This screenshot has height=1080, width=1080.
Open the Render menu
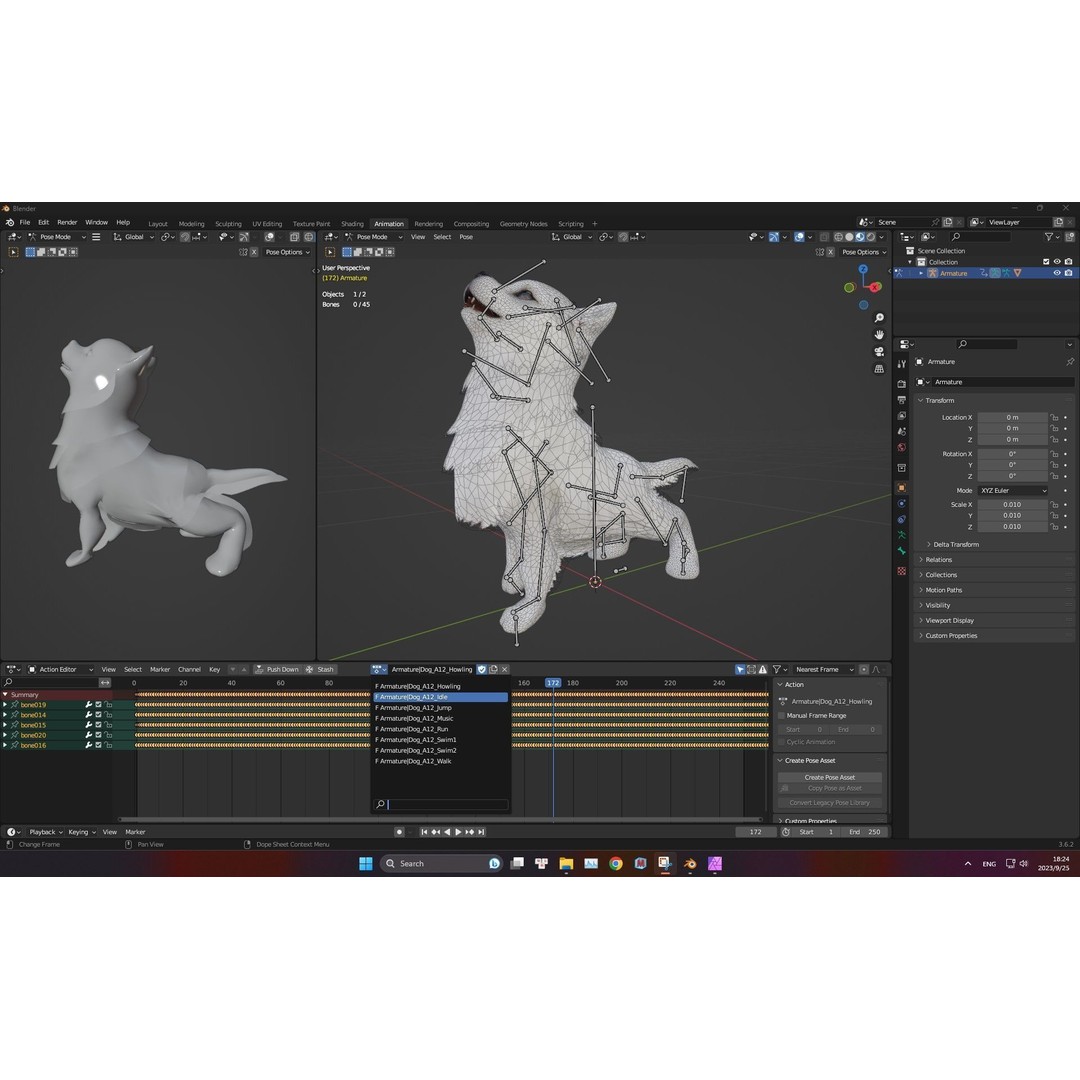pos(67,222)
